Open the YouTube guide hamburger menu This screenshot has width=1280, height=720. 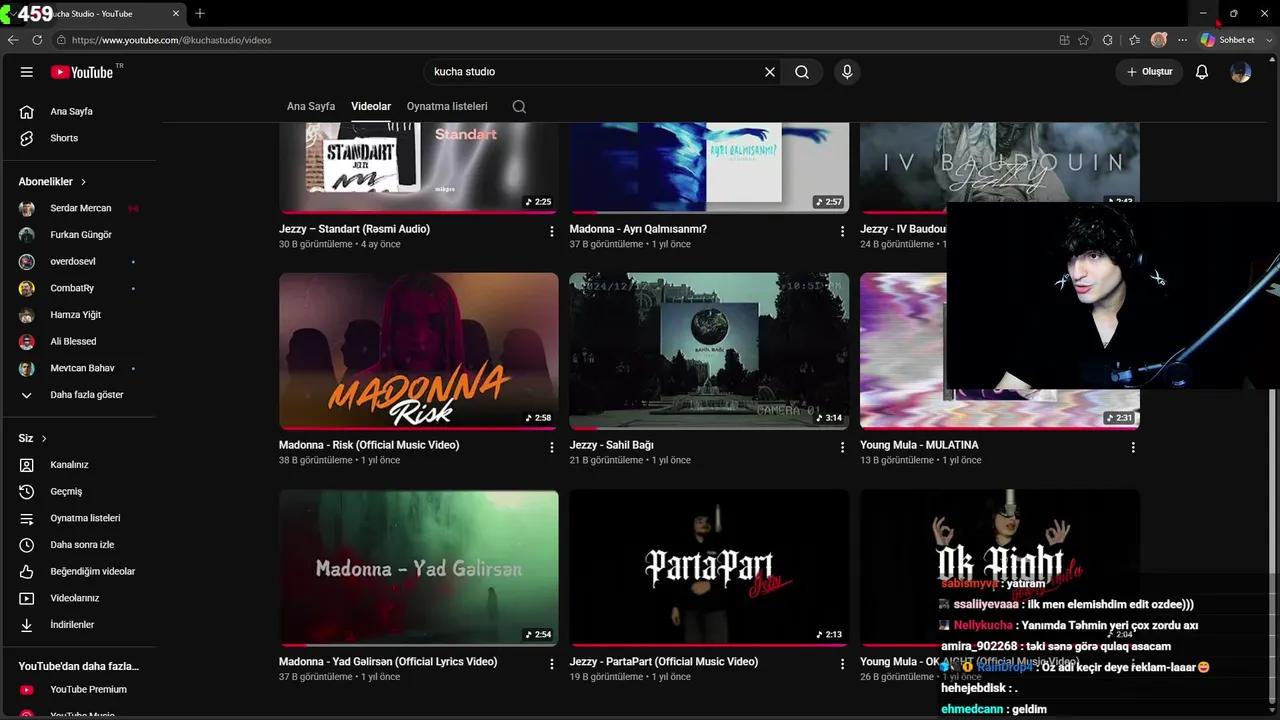tap(27, 72)
